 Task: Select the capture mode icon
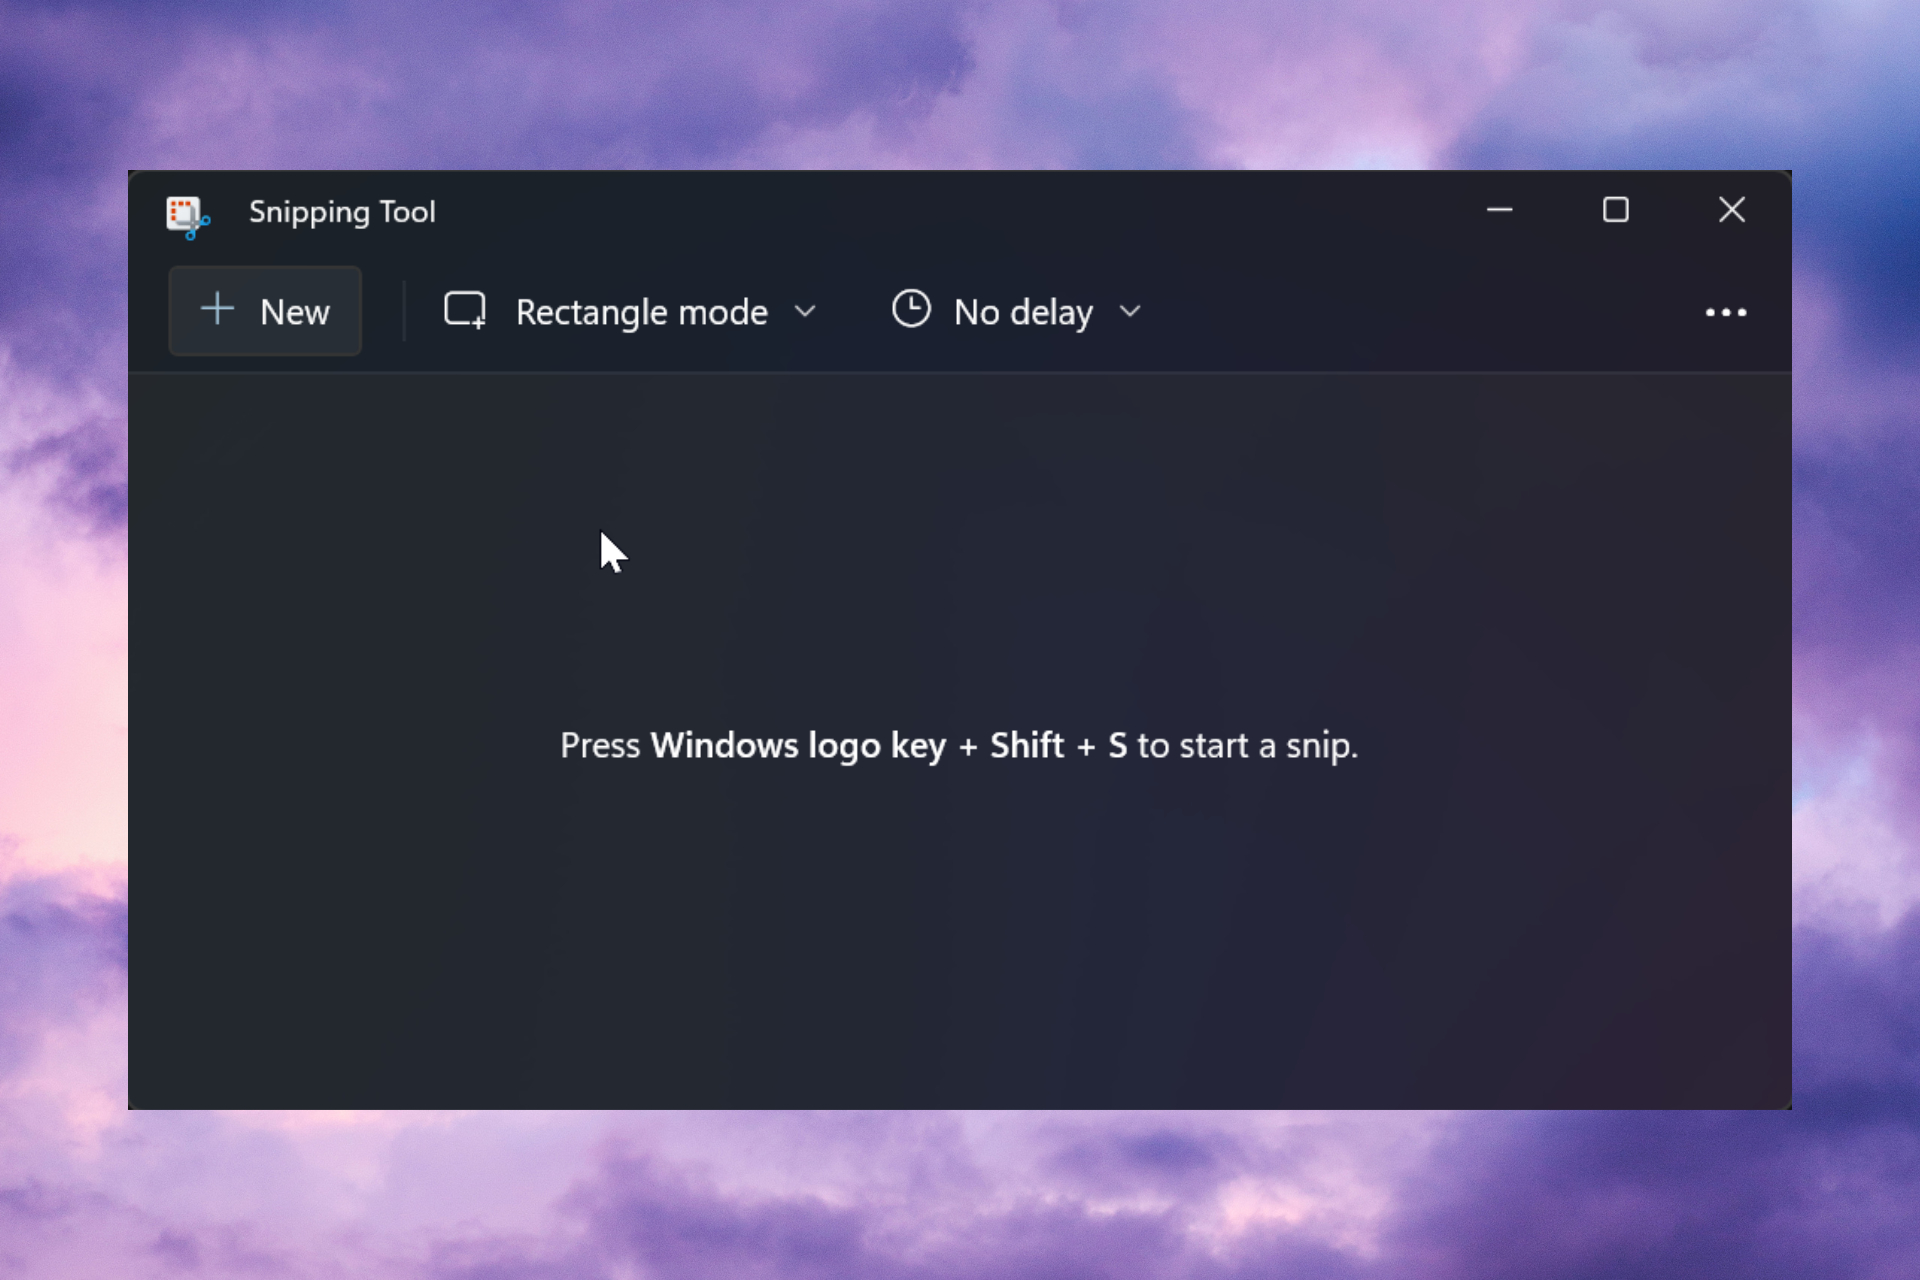point(463,310)
